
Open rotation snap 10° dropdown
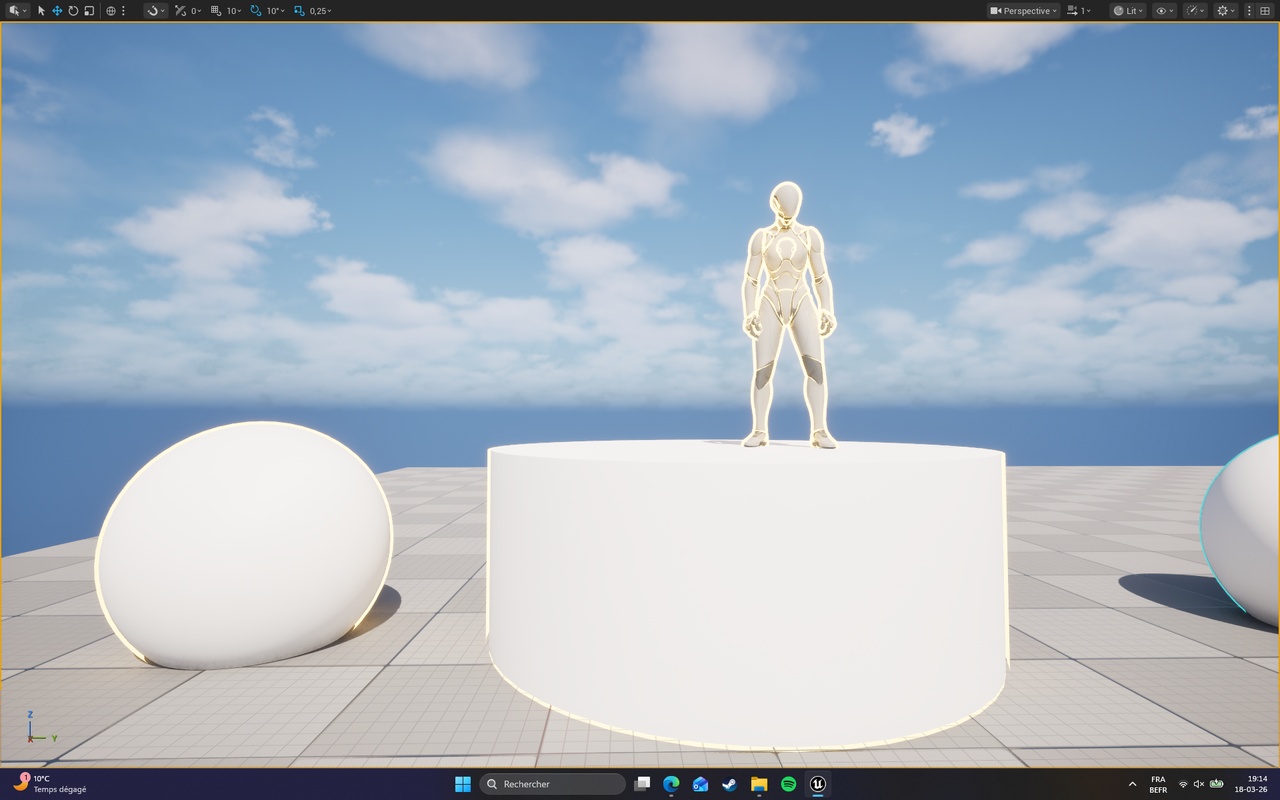pos(275,10)
